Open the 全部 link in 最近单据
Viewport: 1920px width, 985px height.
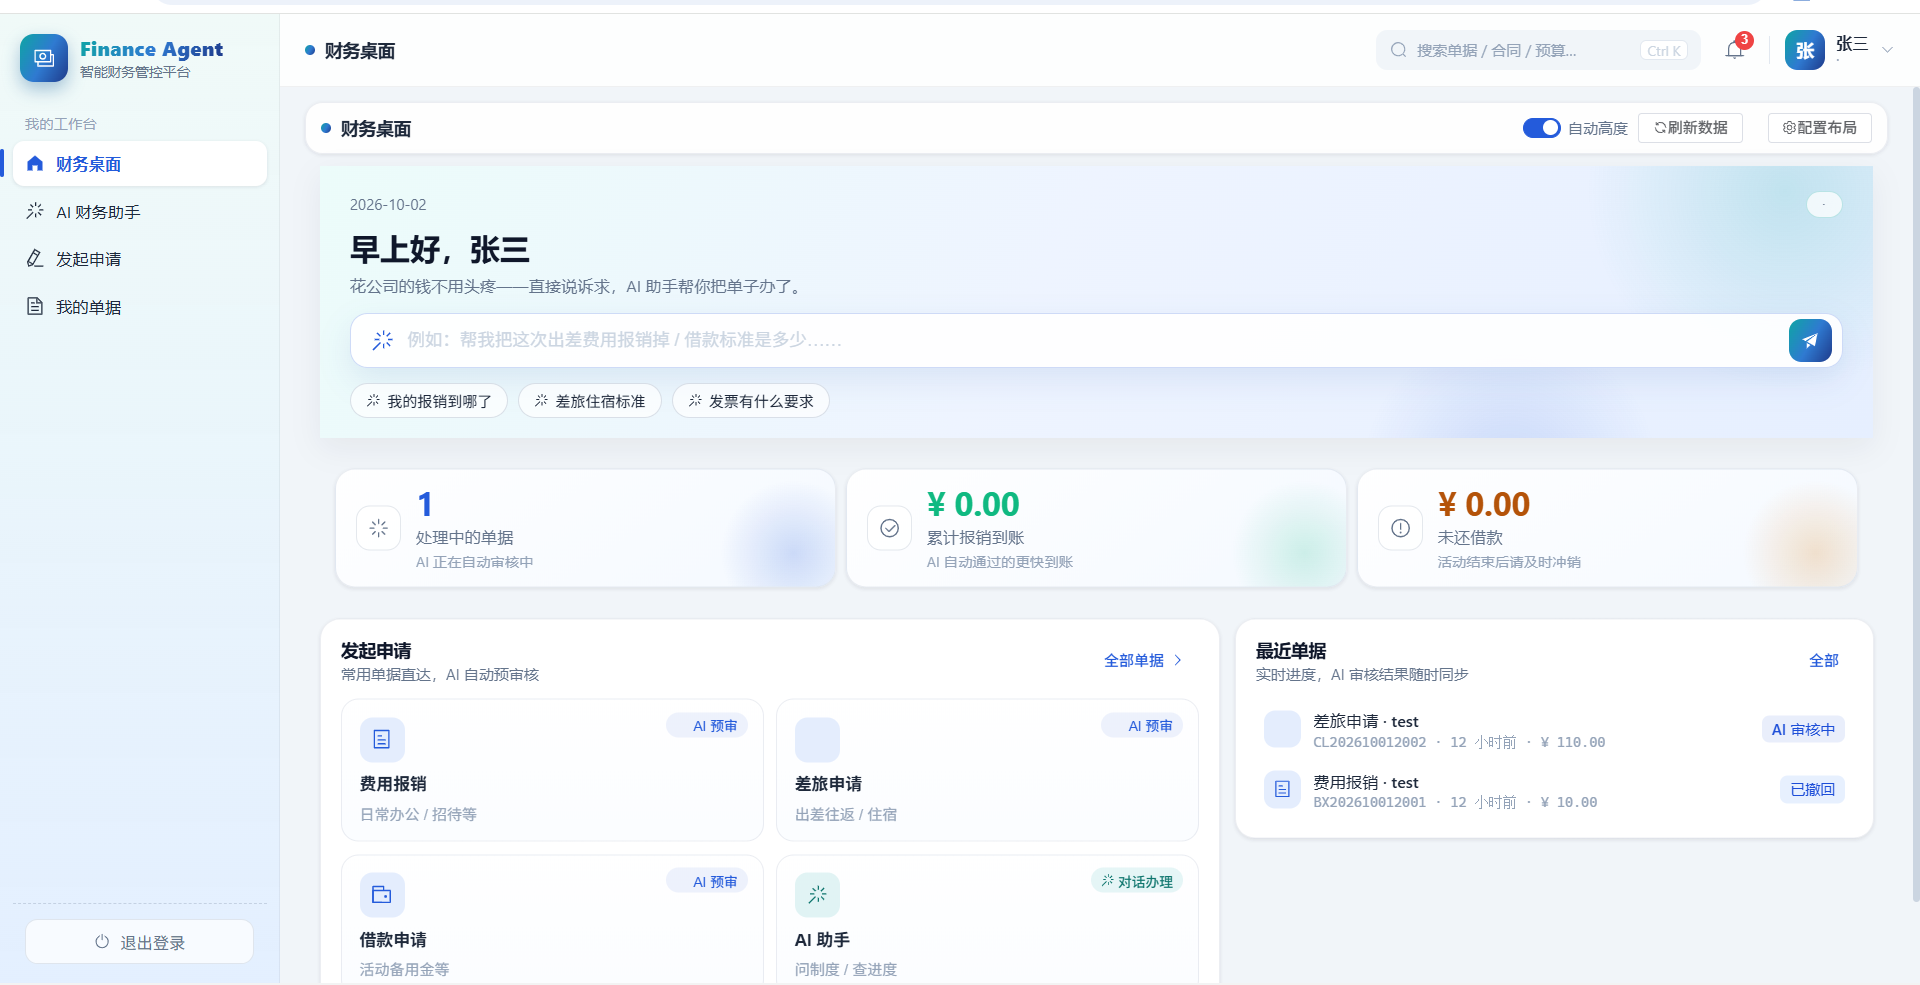tap(1824, 660)
